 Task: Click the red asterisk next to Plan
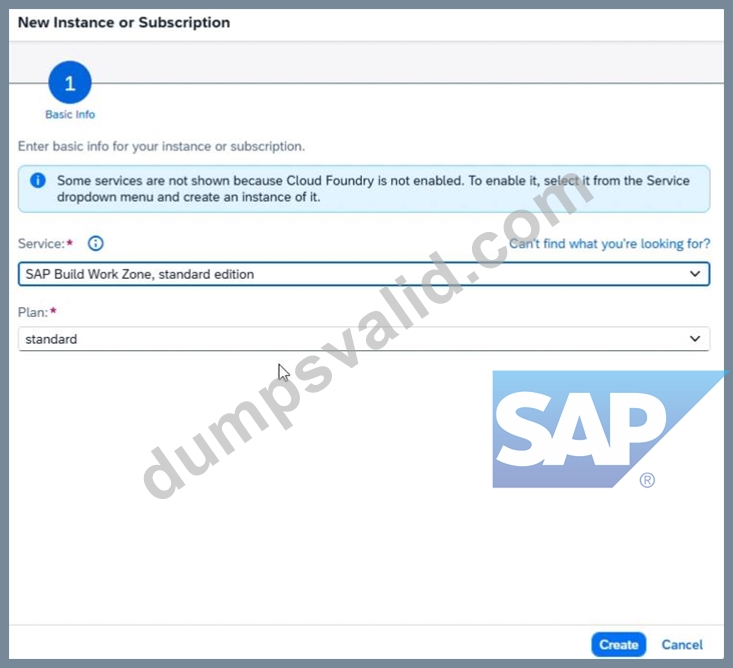coord(53,310)
